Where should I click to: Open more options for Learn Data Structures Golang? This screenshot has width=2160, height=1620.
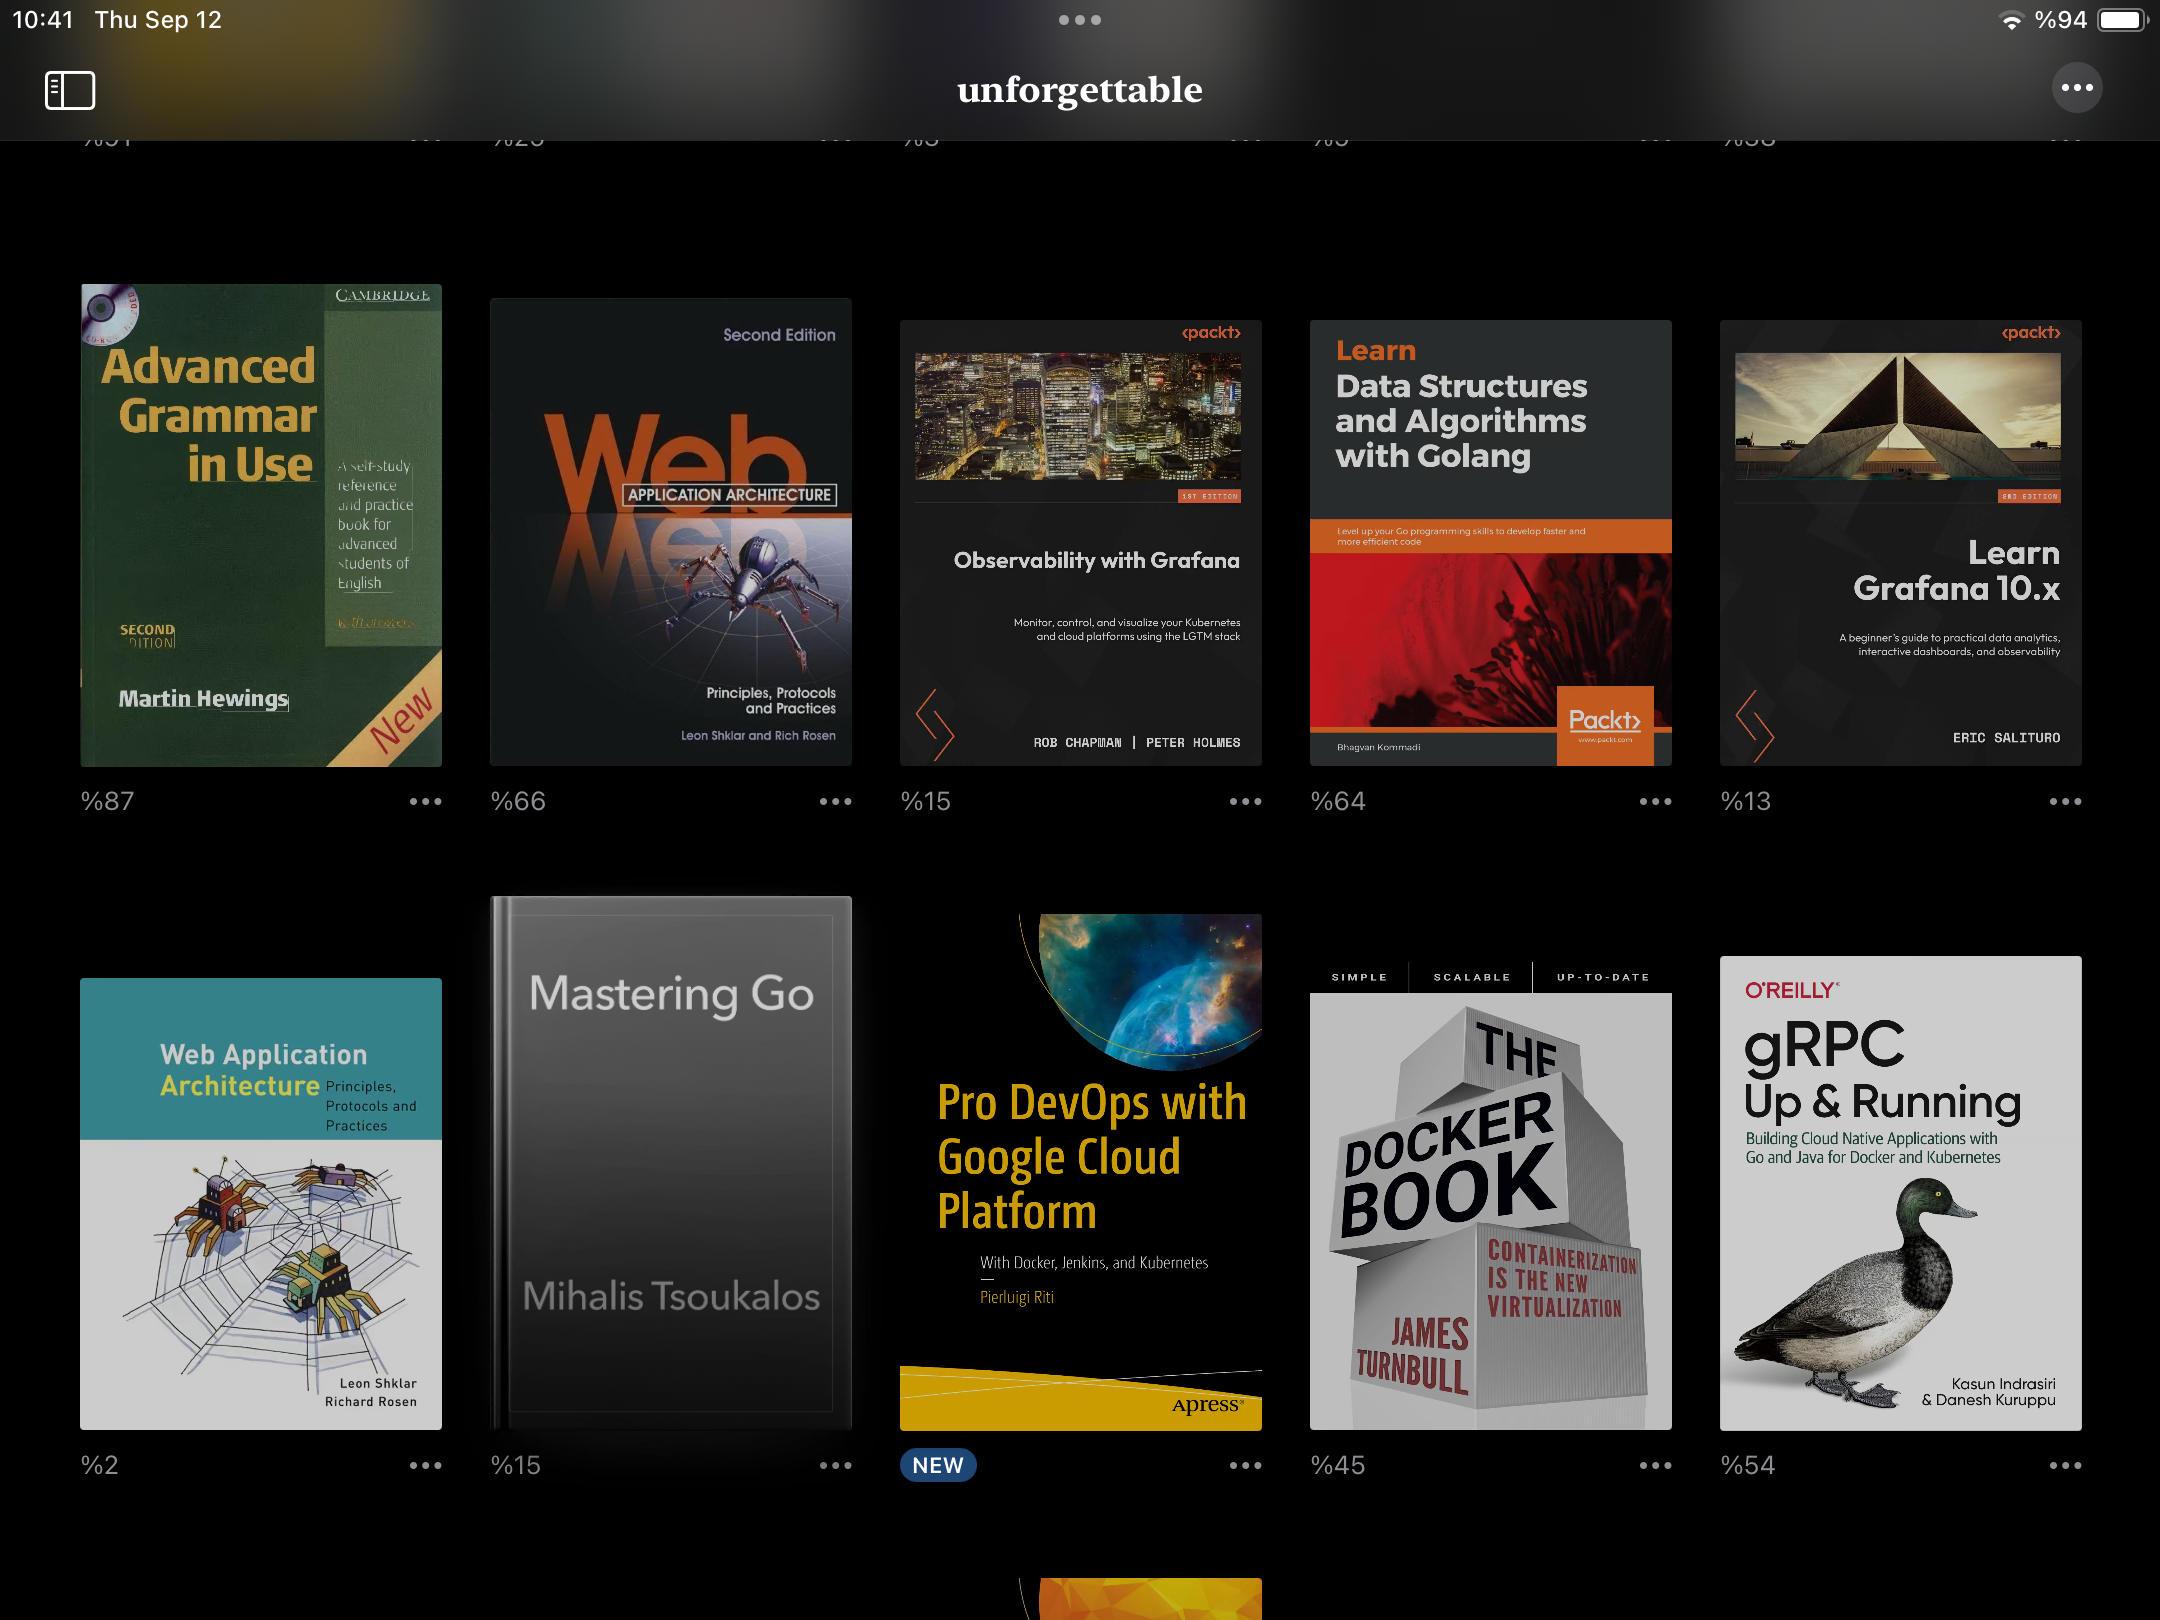tap(1655, 801)
